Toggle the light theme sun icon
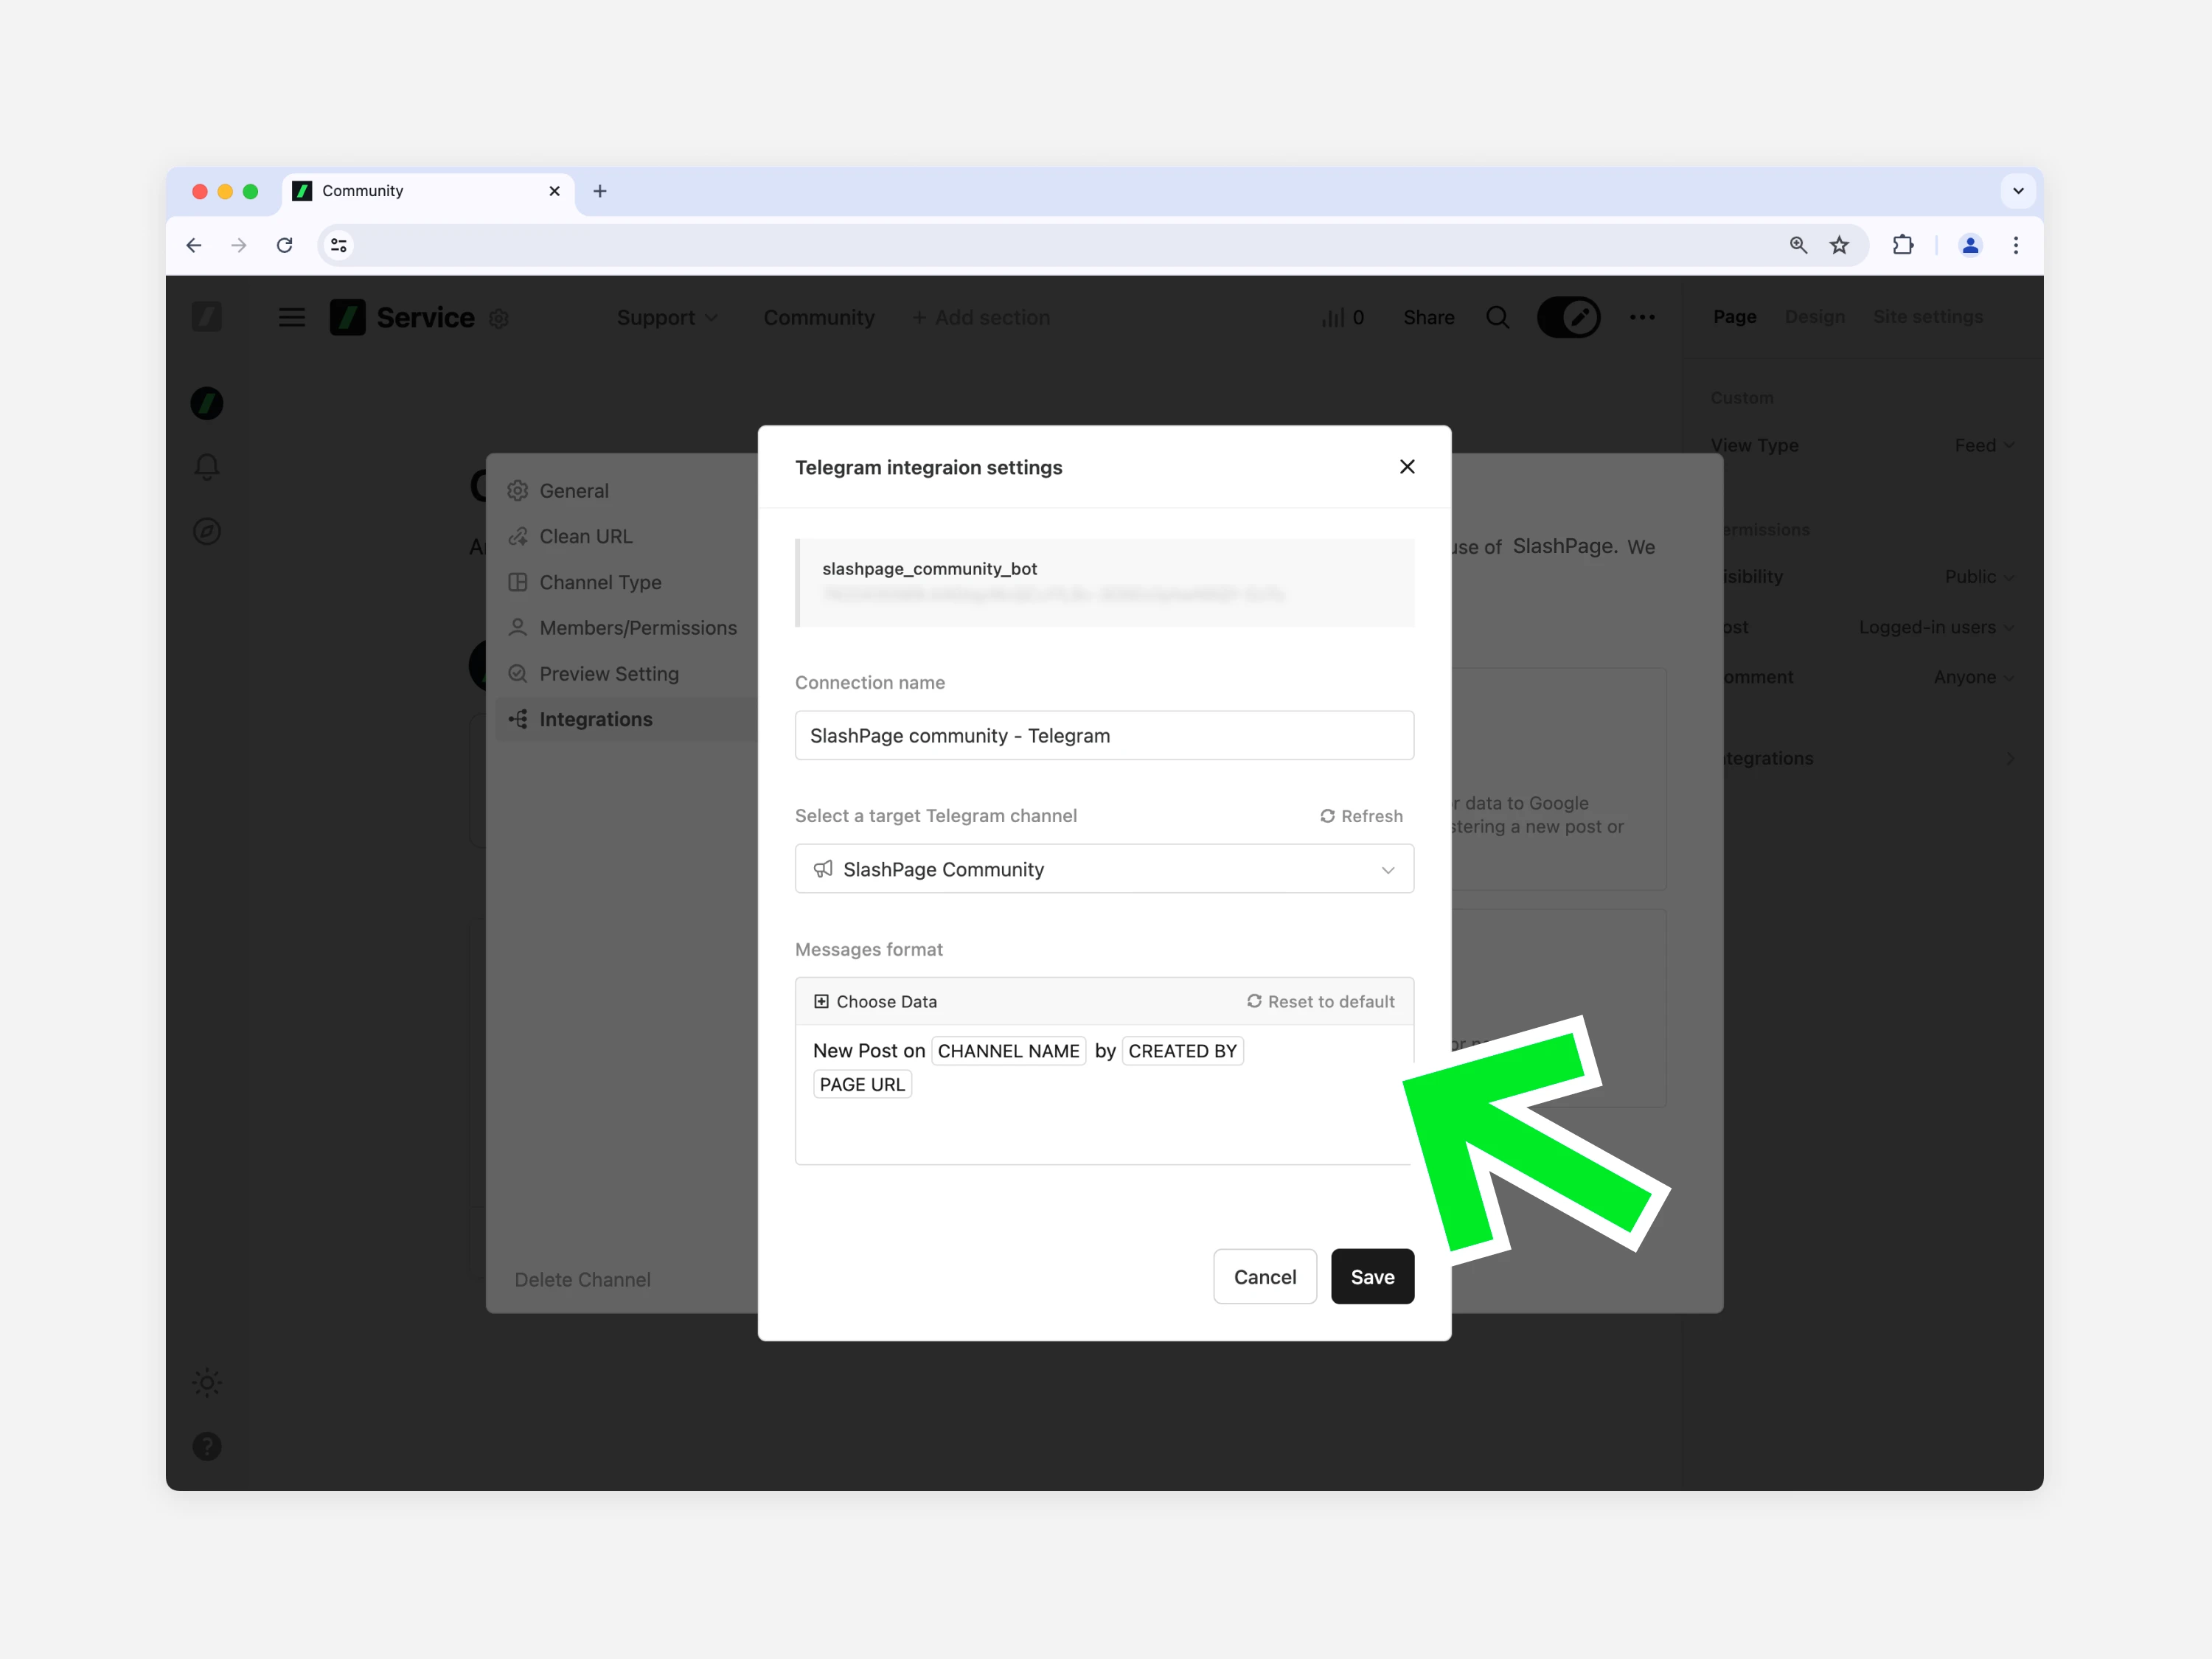 [x=207, y=1383]
